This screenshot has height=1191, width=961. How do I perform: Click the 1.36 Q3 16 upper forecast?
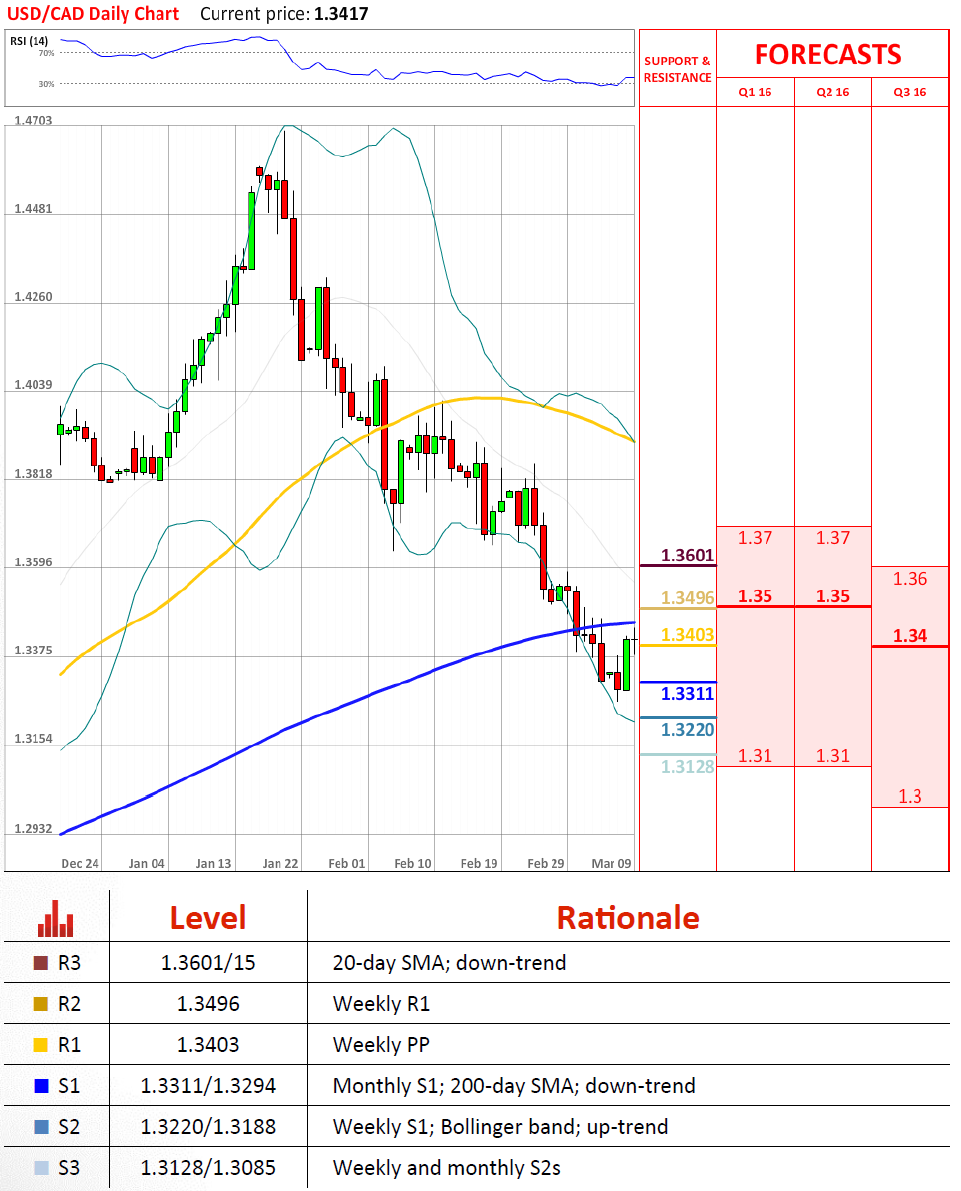(x=909, y=579)
